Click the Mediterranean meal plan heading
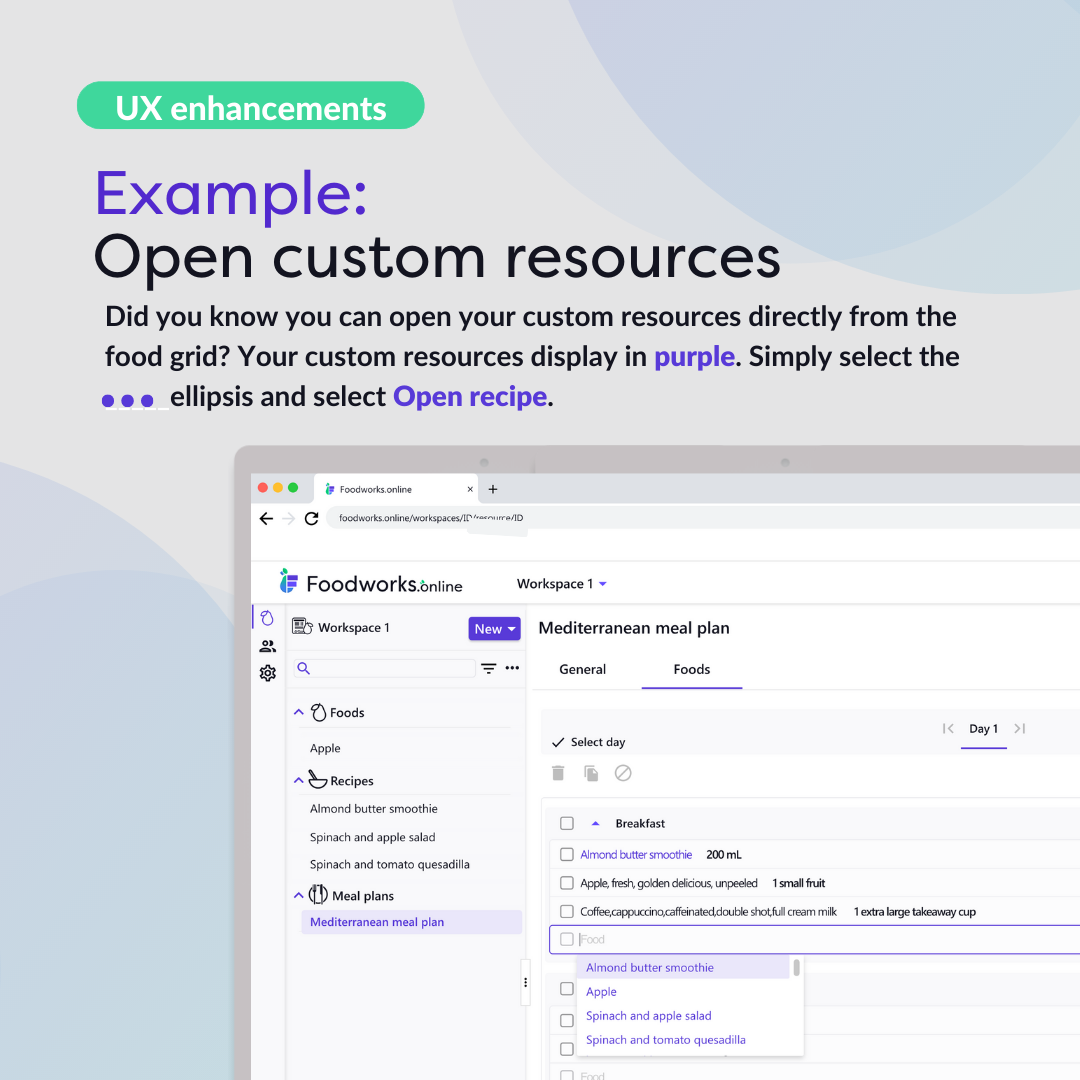 (x=634, y=628)
